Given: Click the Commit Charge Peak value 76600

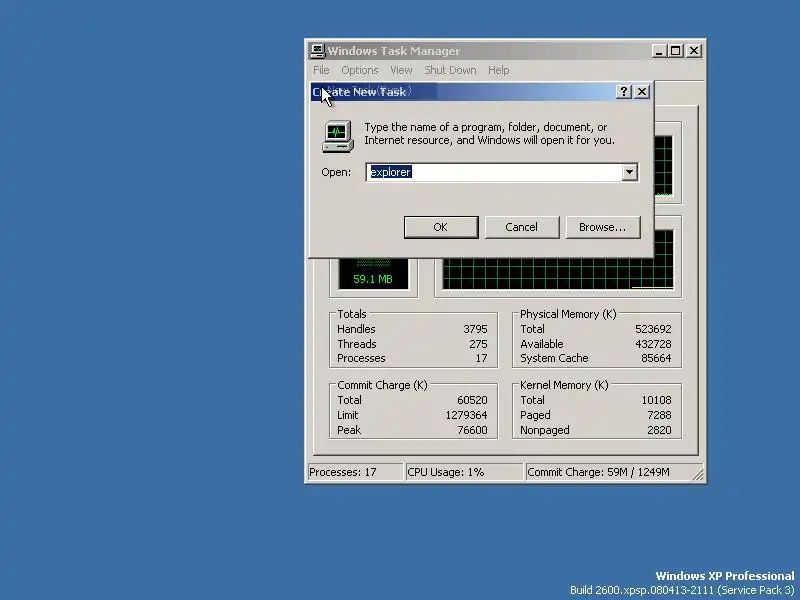Looking at the screenshot, I should point(472,430).
